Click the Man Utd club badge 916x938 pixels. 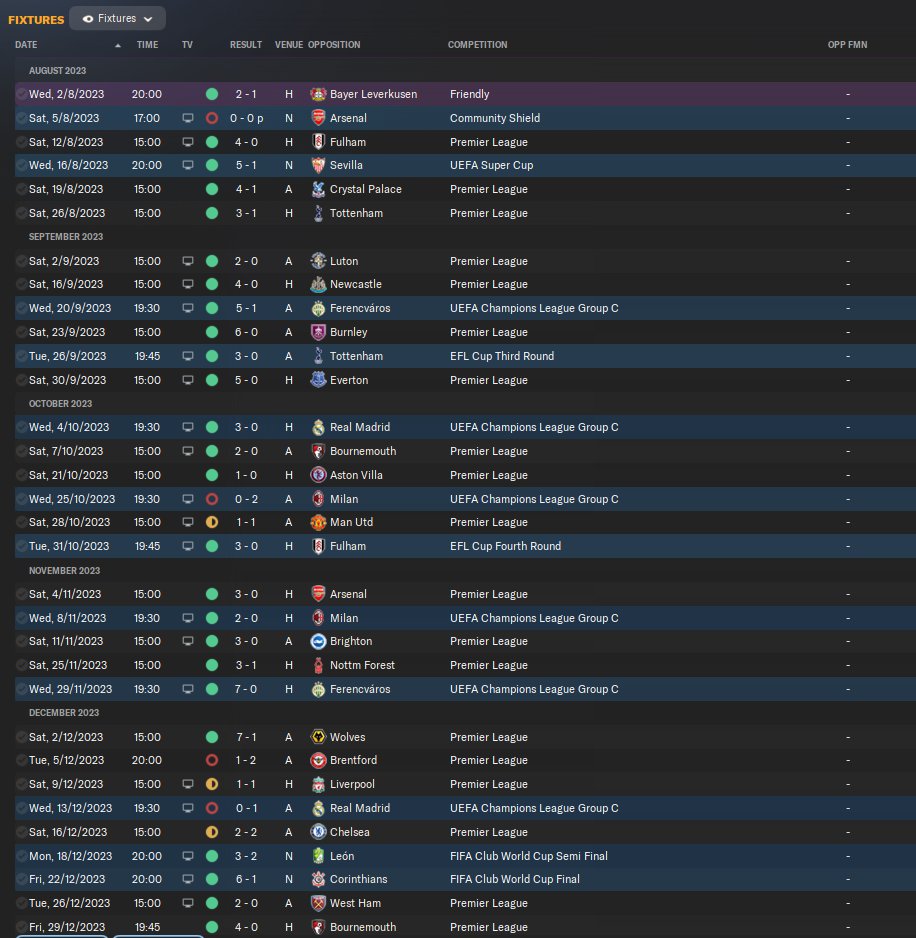tap(318, 522)
